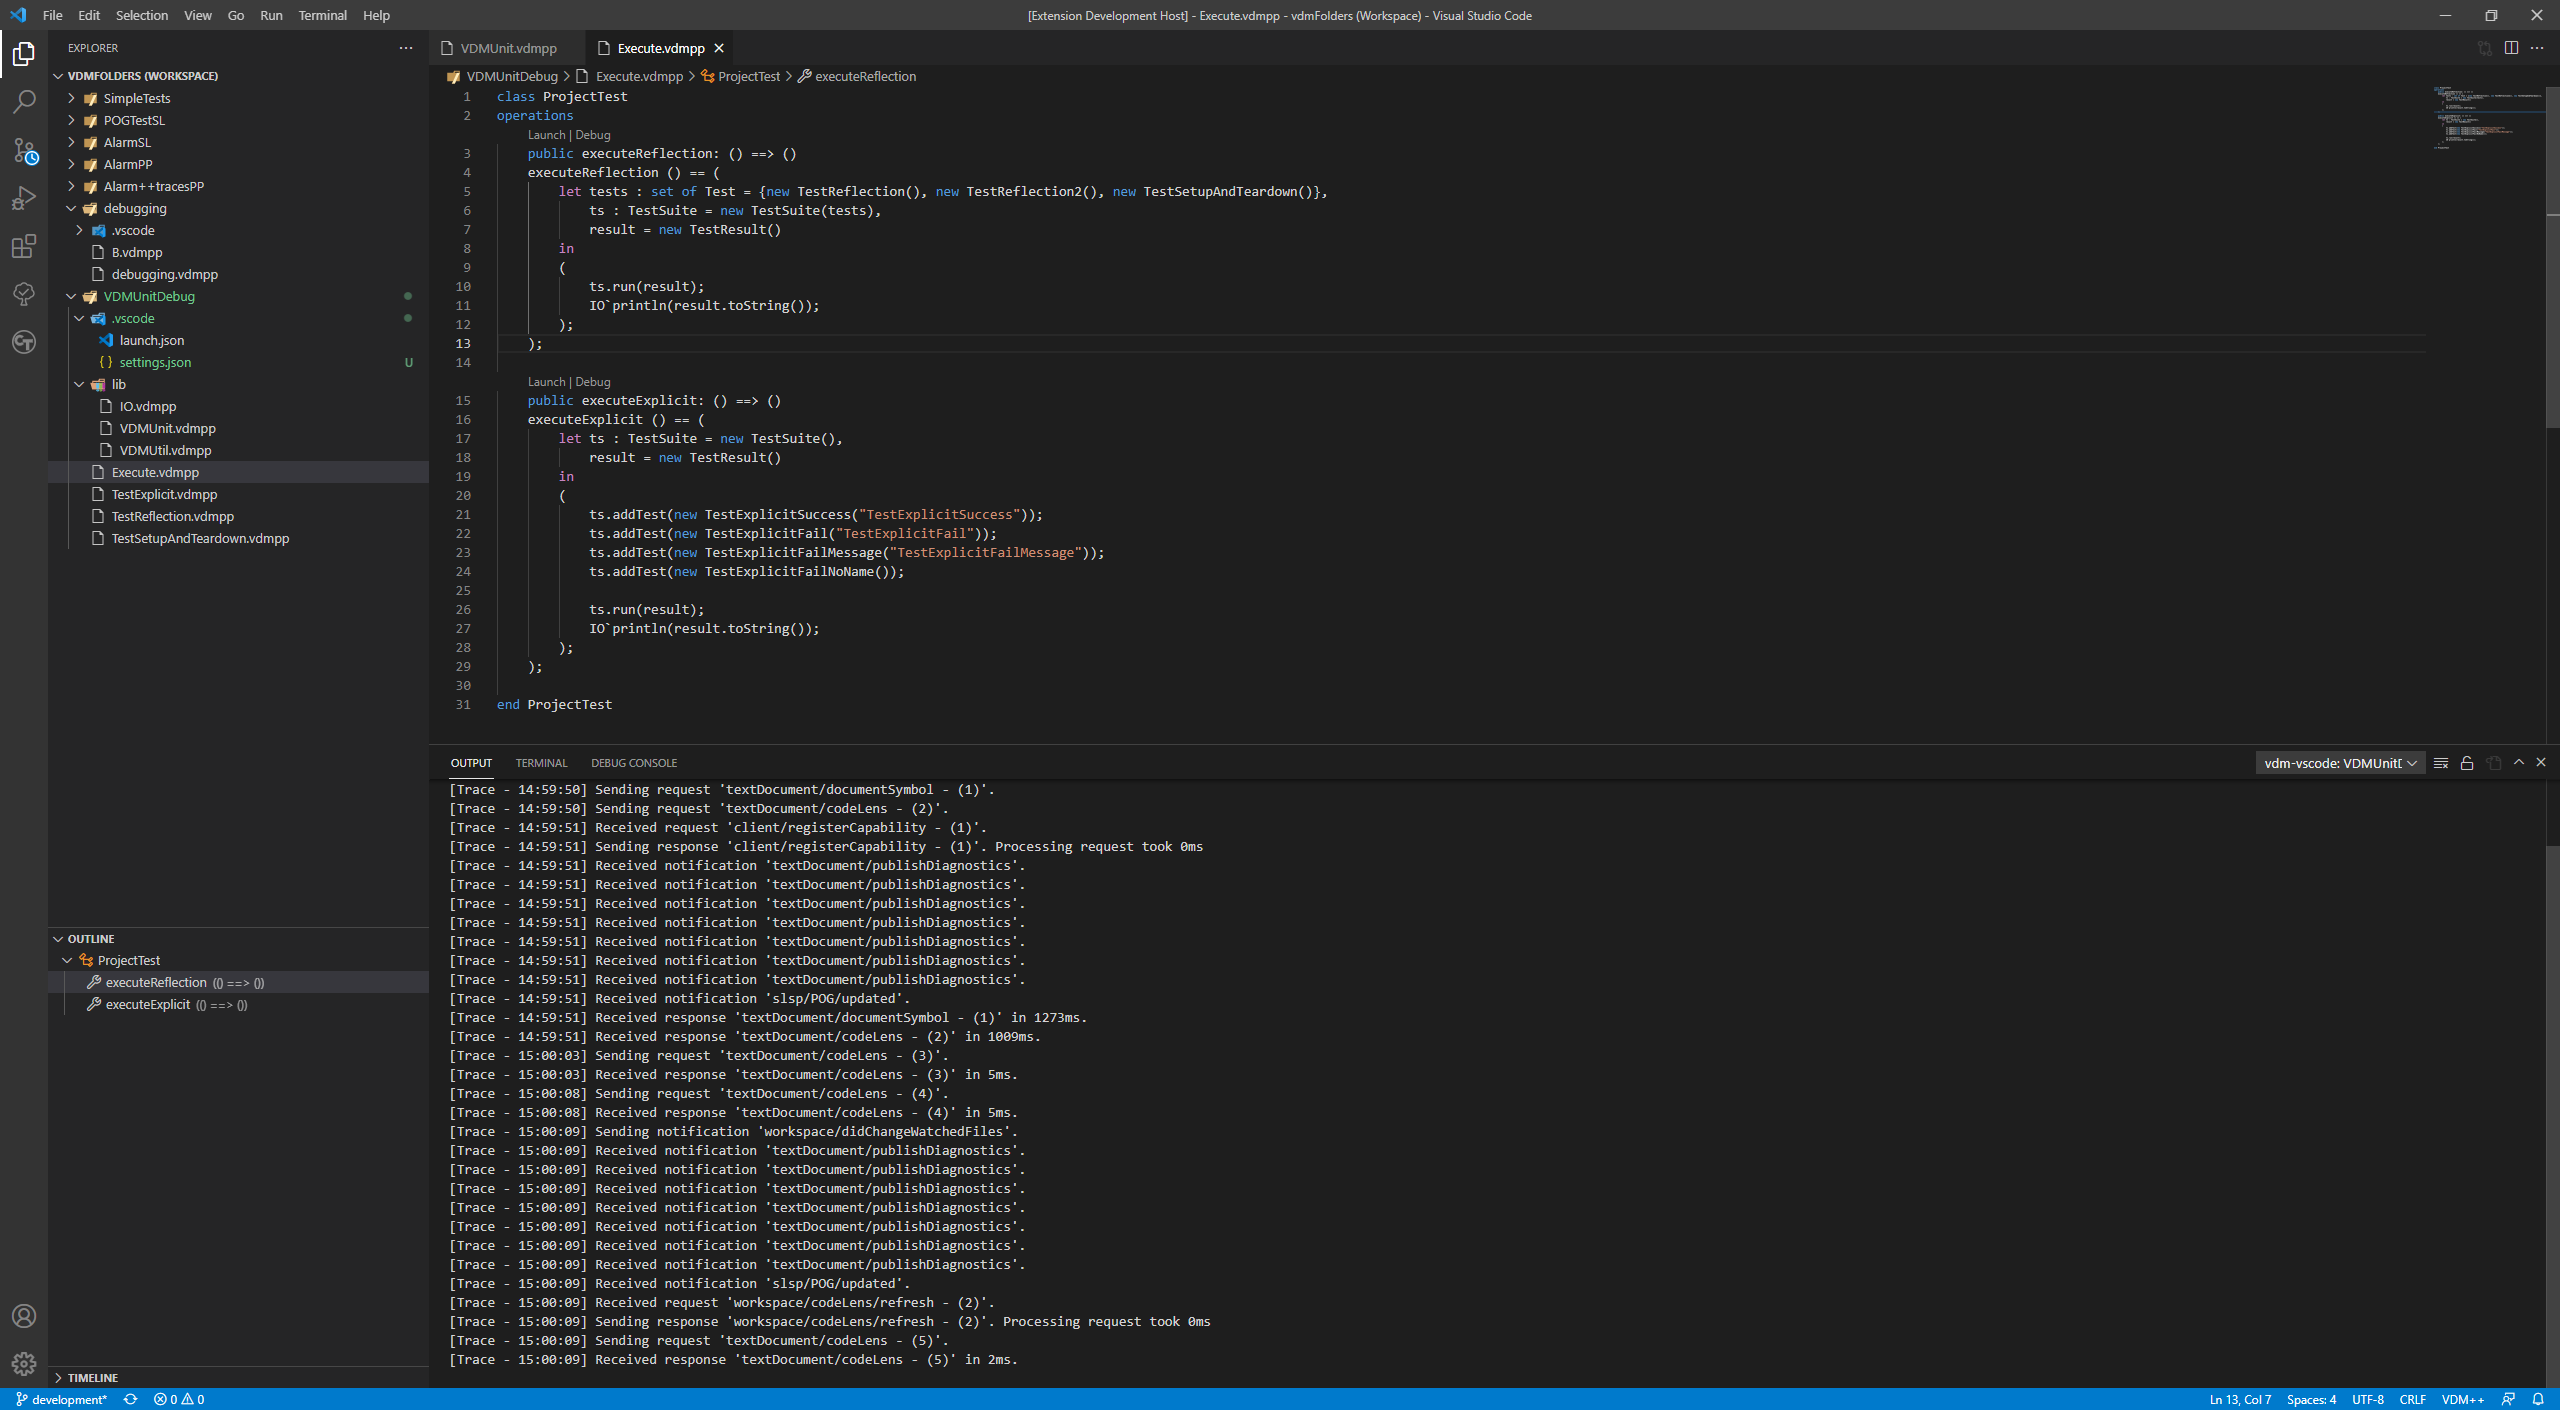The height and width of the screenshot is (1410, 2560).
Task: Toggle auto-scroll lock in the Output panel
Action: click(x=2466, y=762)
